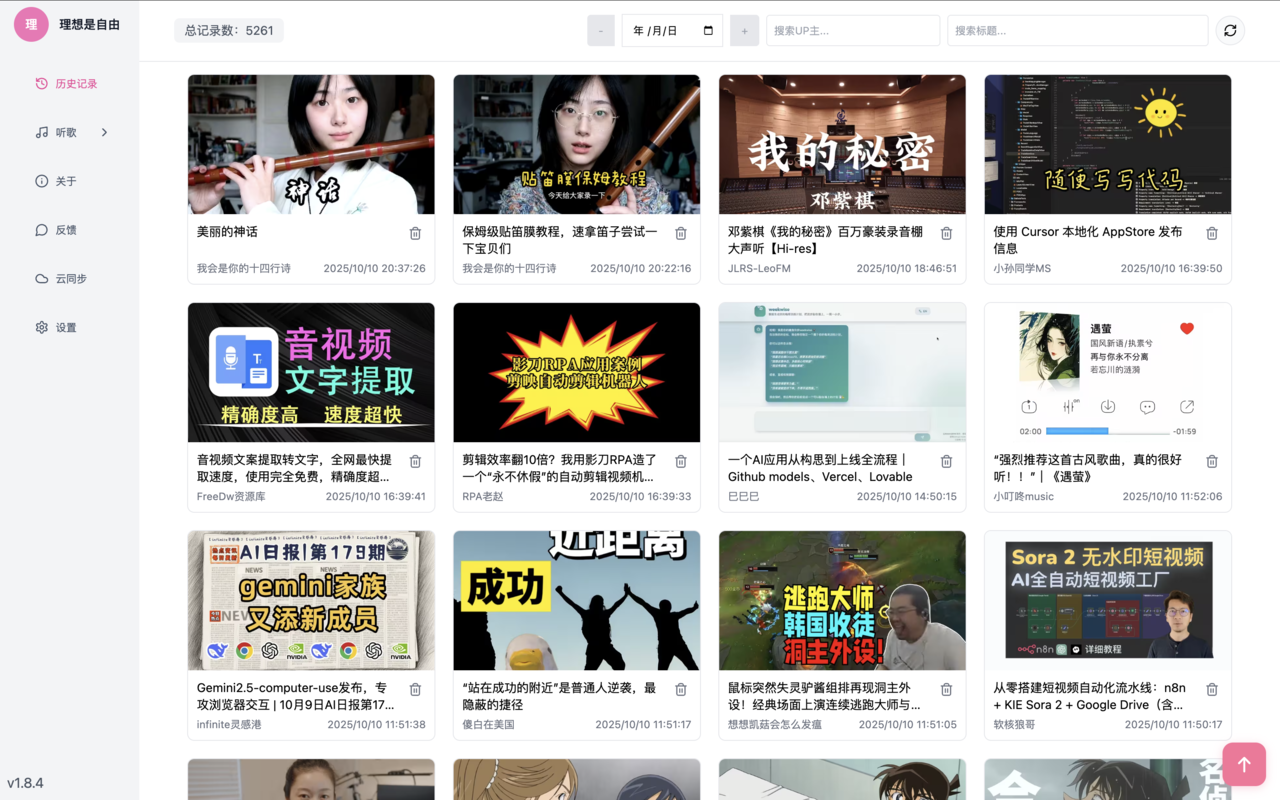
Task: Click the 理 avatar logo
Action: tap(31, 24)
